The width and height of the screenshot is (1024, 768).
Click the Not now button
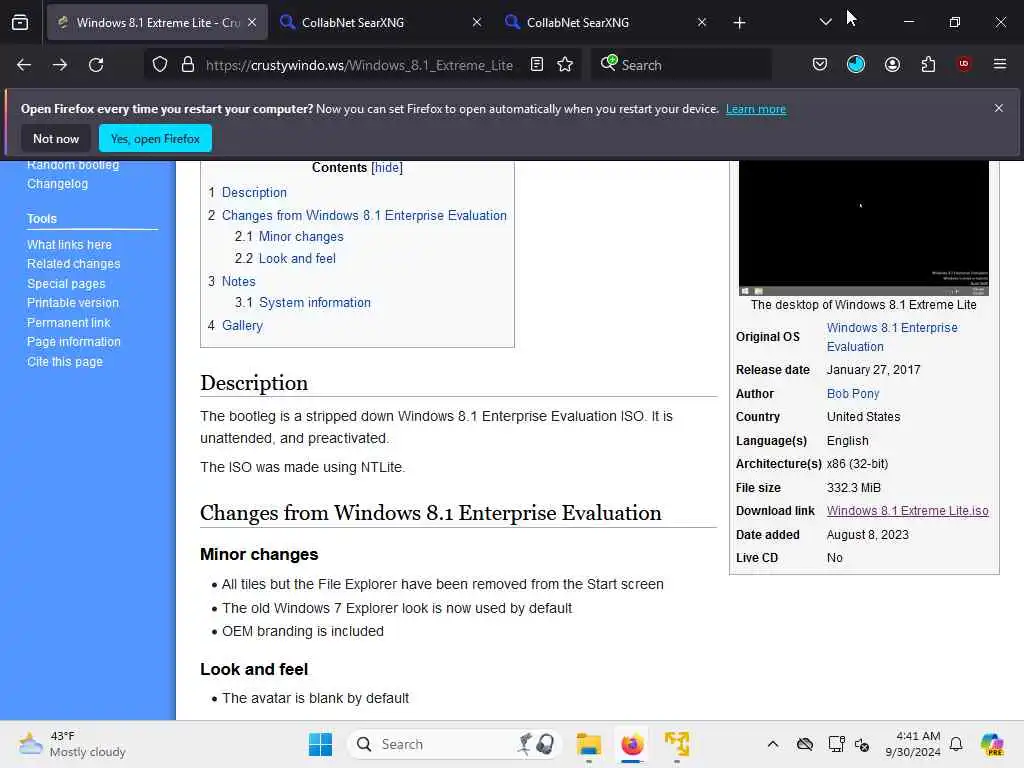tap(56, 138)
